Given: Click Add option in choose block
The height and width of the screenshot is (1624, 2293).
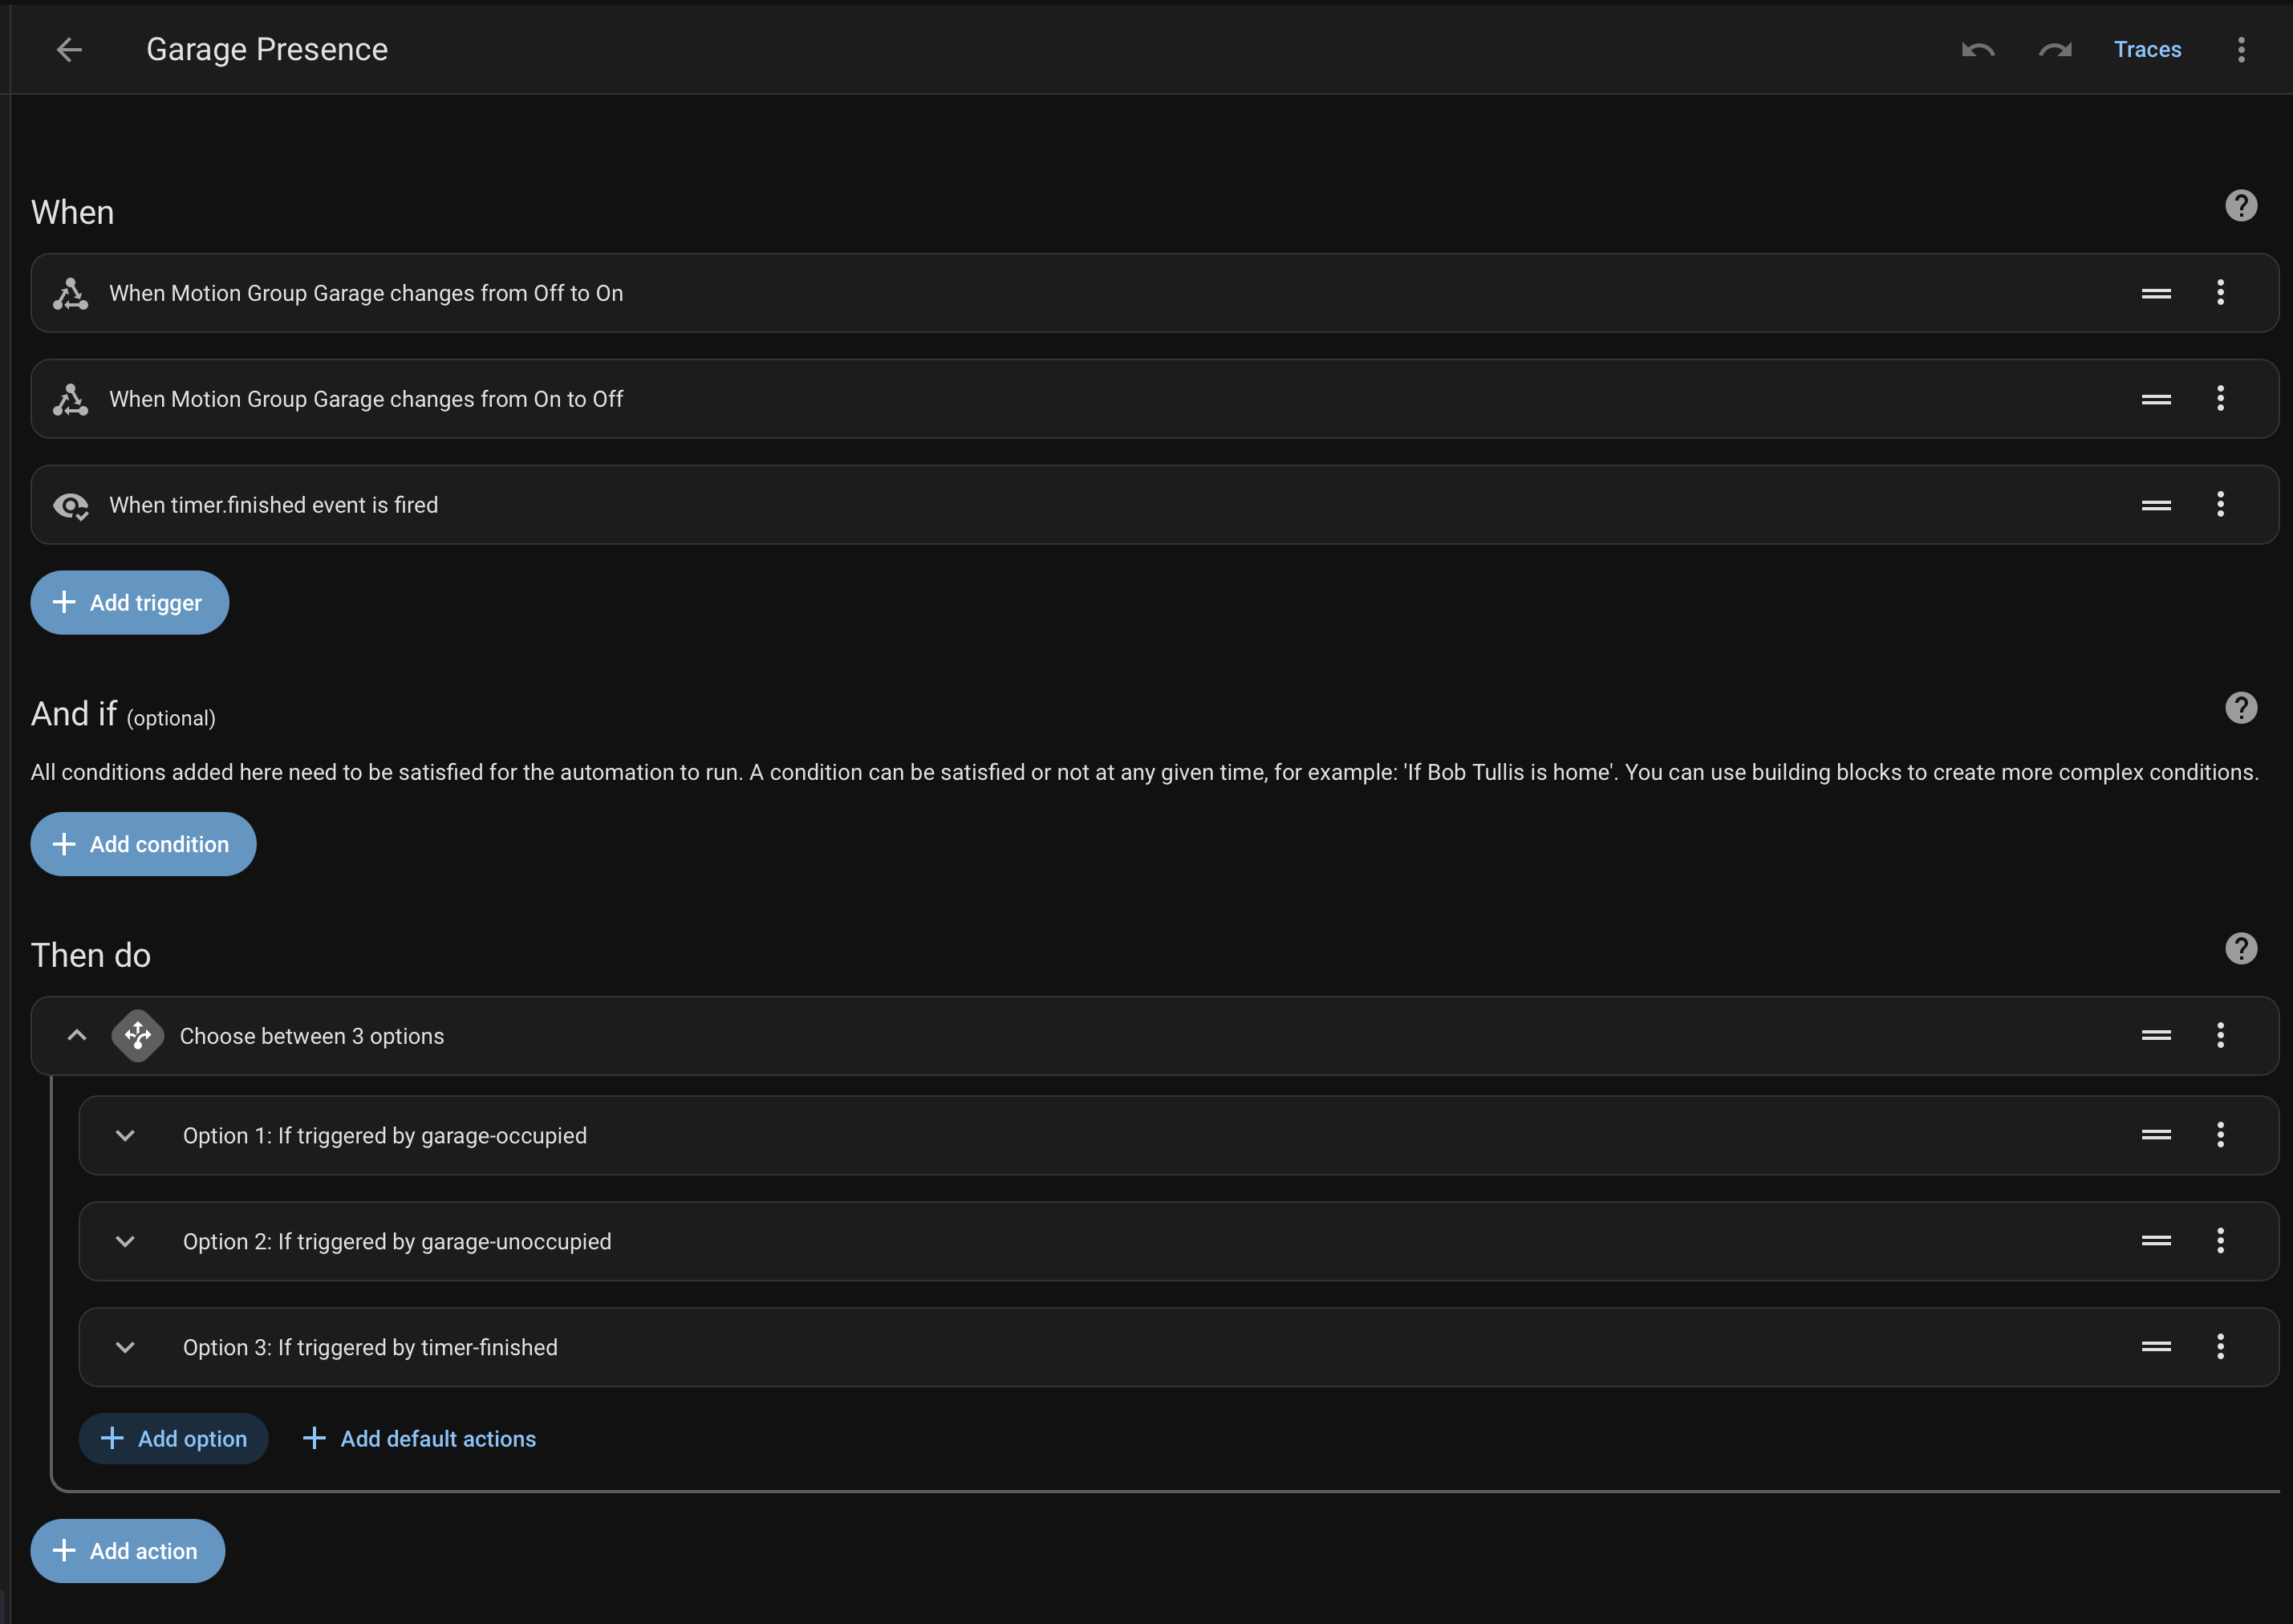Looking at the screenshot, I should [174, 1438].
